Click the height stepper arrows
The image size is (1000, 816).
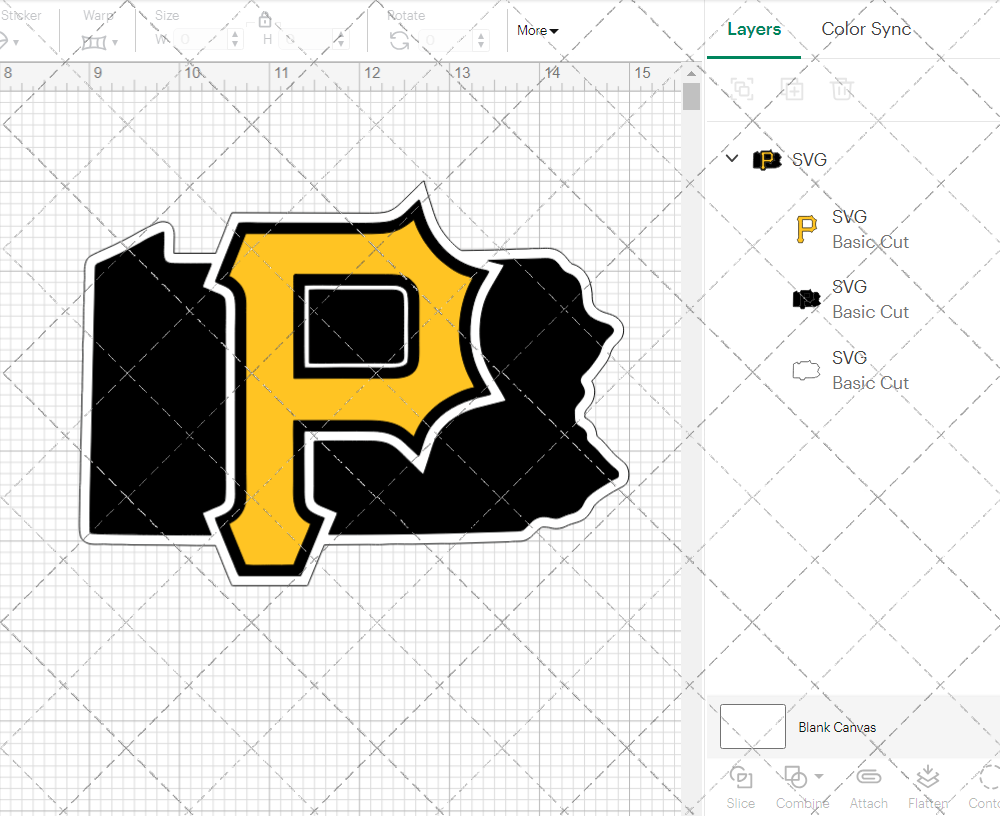coord(341,40)
